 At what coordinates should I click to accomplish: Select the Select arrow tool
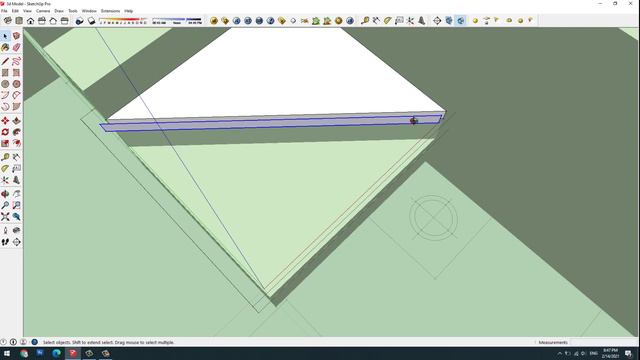coord(5,36)
